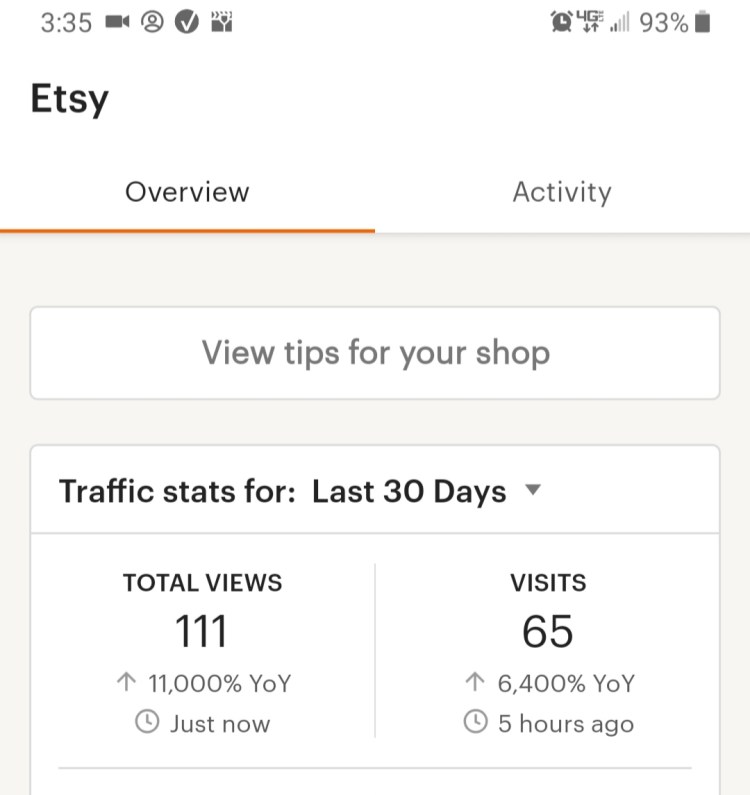Tap the cellular signal strength bars

coord(619,23)
